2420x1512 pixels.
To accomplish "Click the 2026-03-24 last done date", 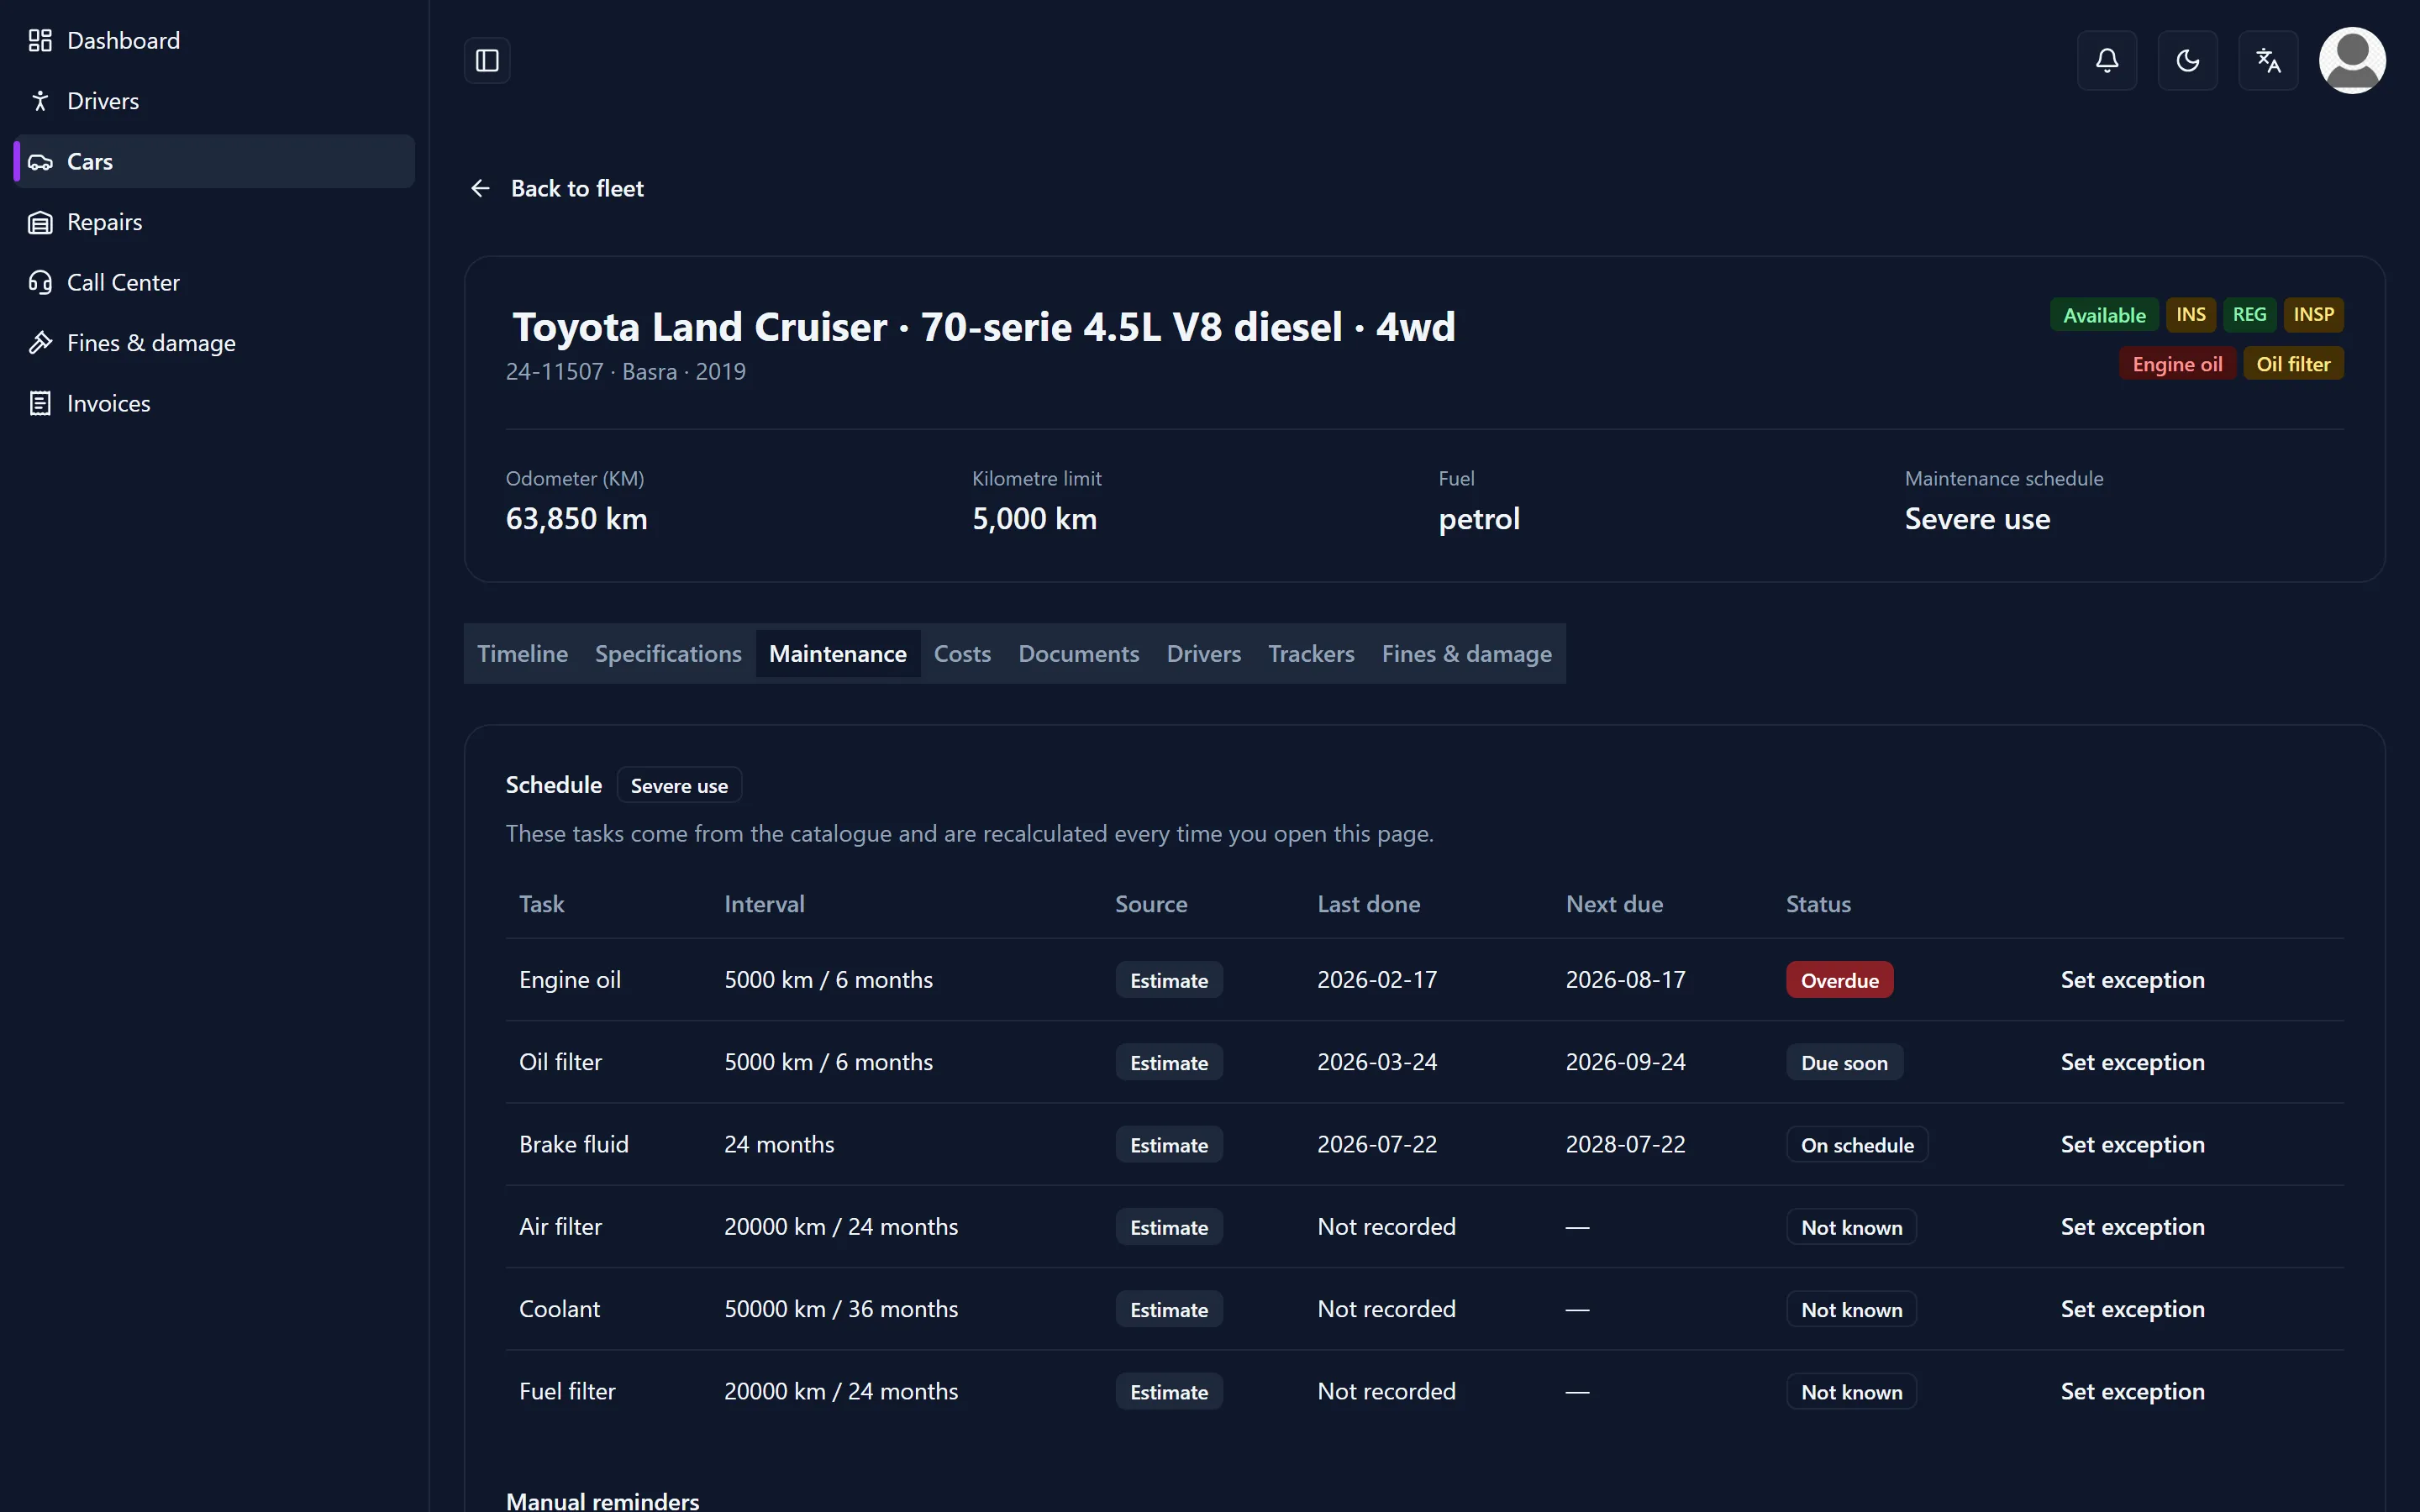I will click(1377, 1062).
